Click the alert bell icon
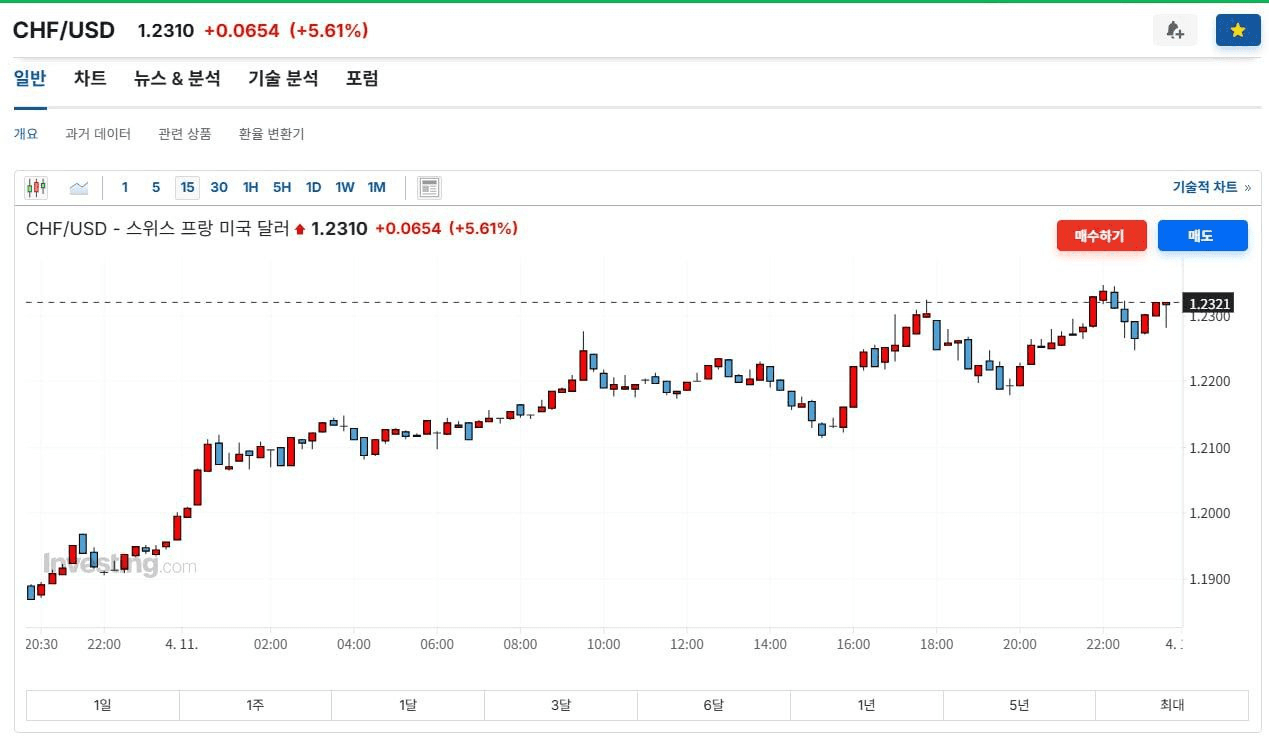 pyautogui.click(x=1175, y=30)
